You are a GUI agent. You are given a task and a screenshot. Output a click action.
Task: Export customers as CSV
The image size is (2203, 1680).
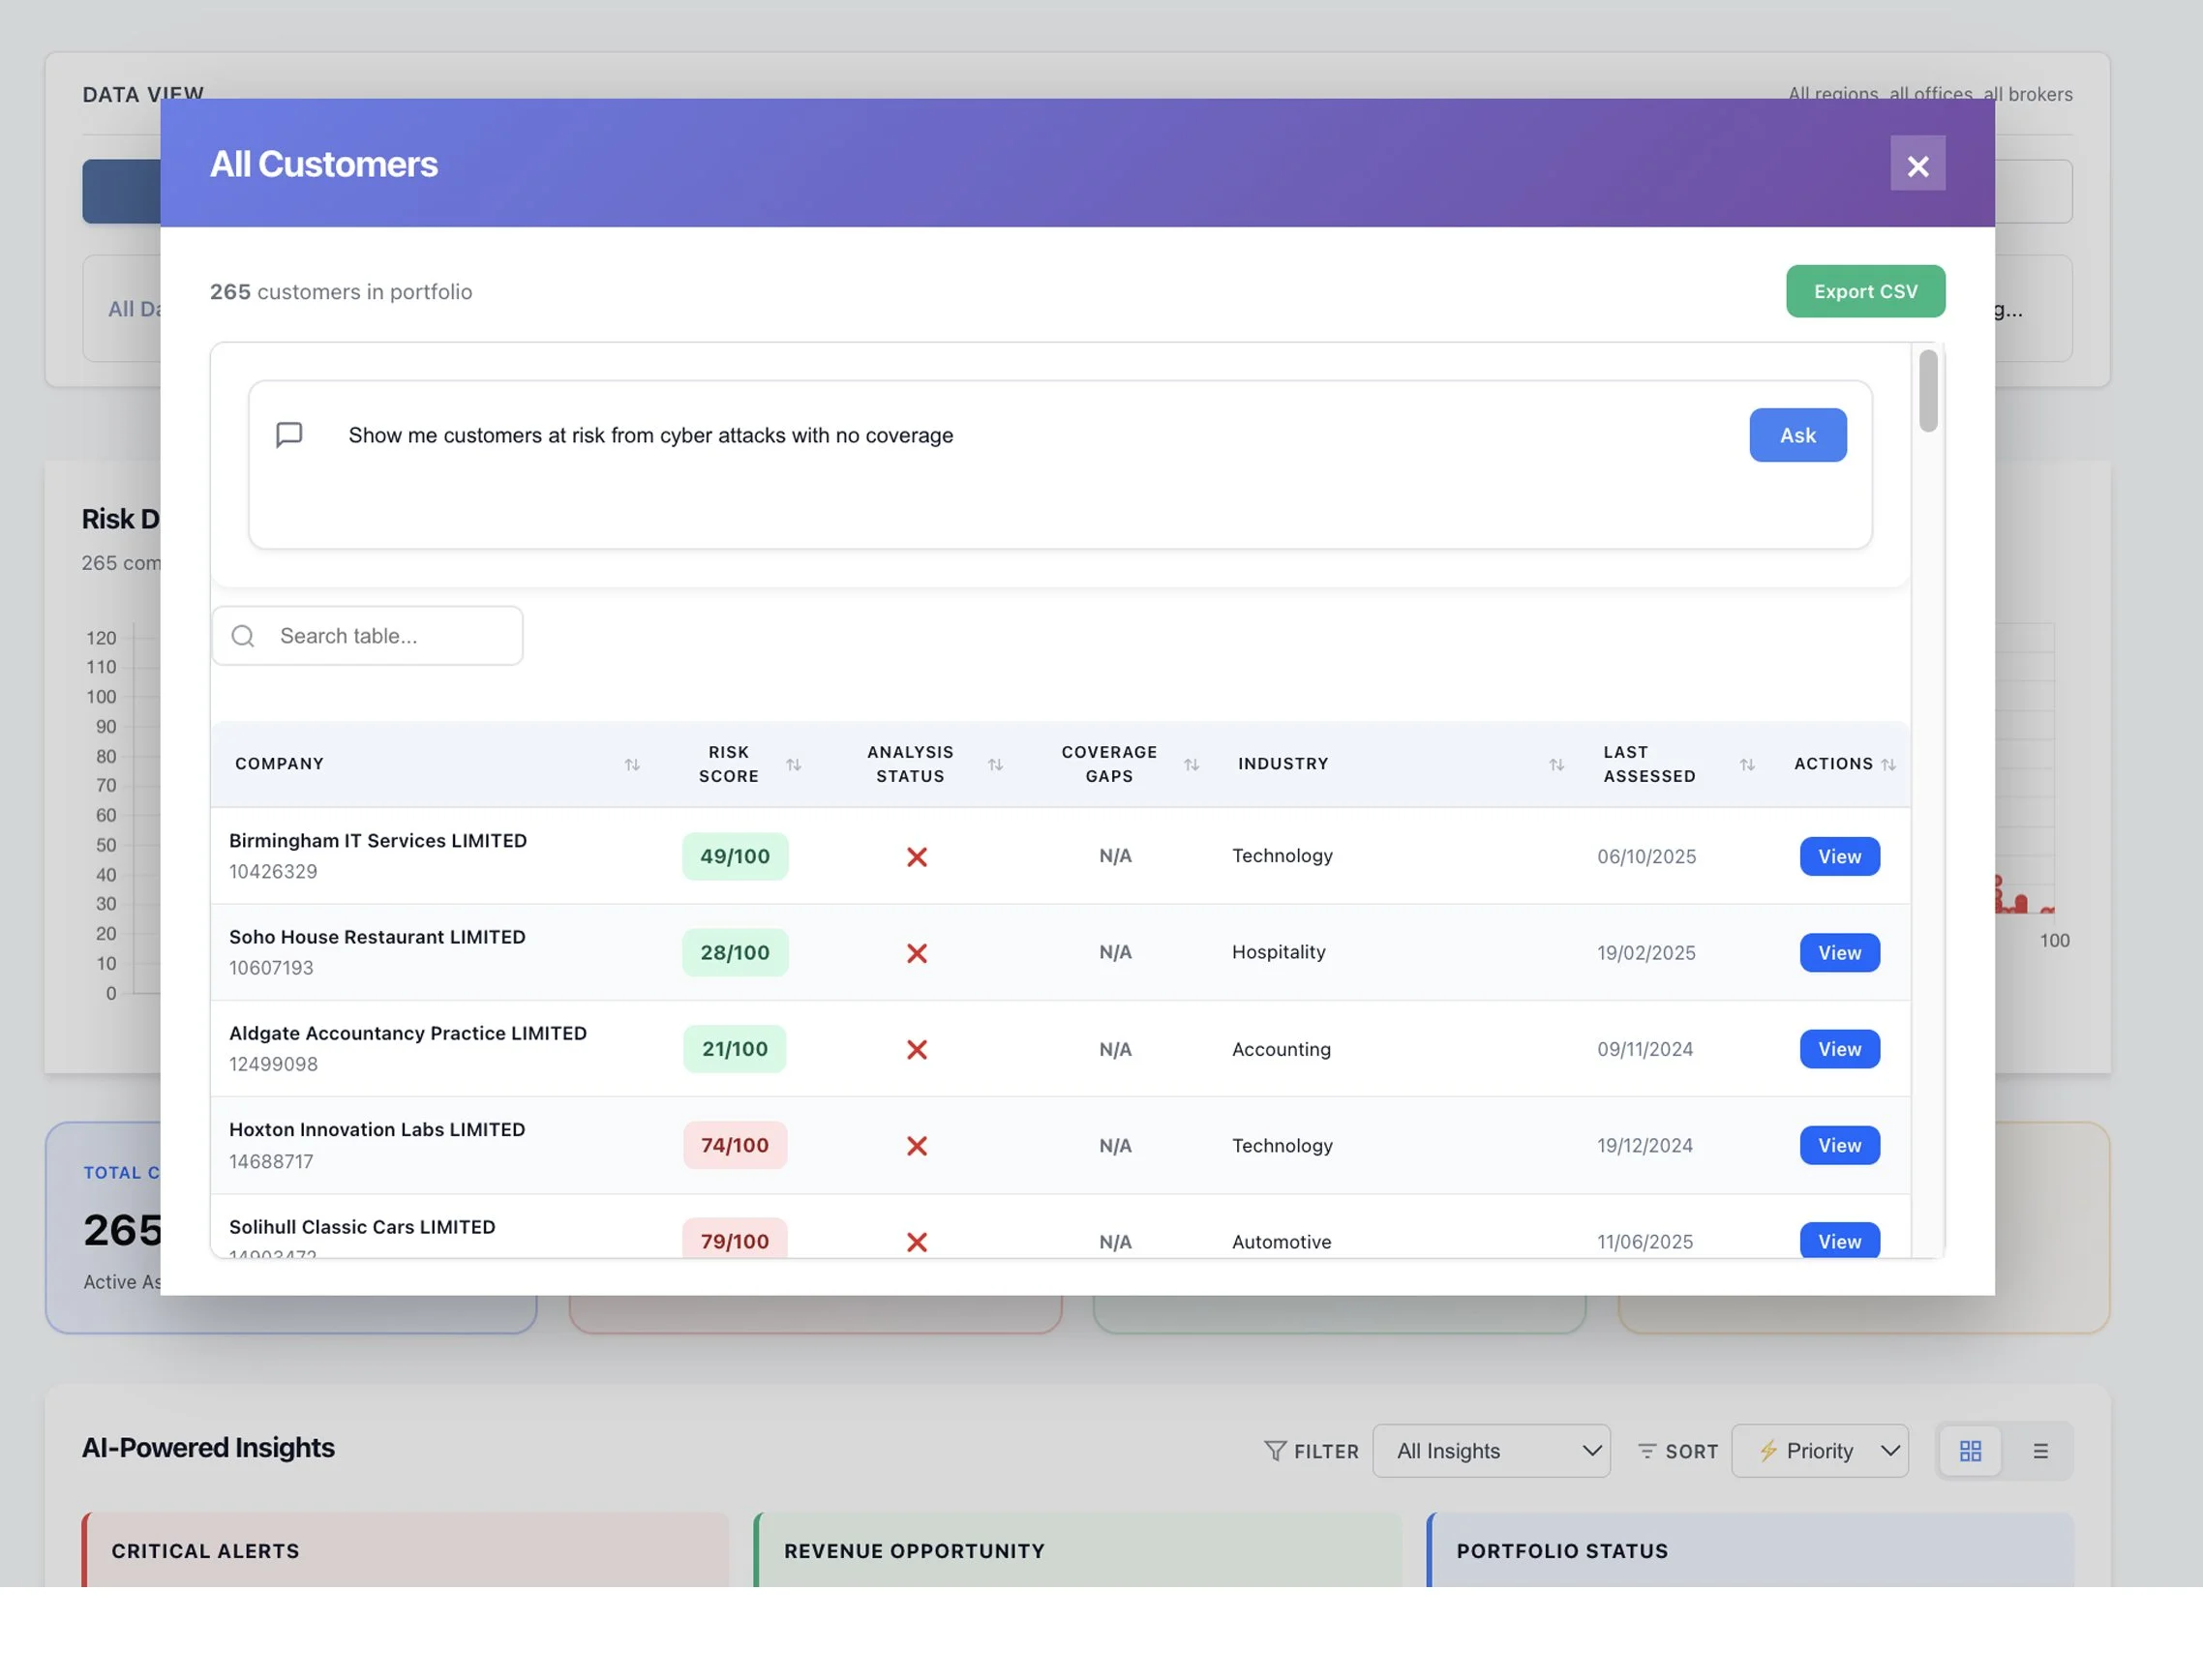pyautogui.click(x=1864, y=292)
